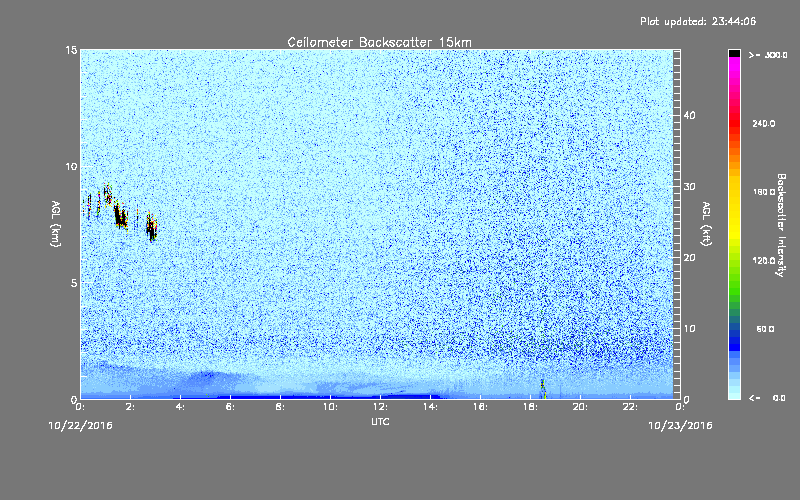Click the '18:' hour tick label
The width and height of the screenshot is (800, 500).
tap(531, 407)
